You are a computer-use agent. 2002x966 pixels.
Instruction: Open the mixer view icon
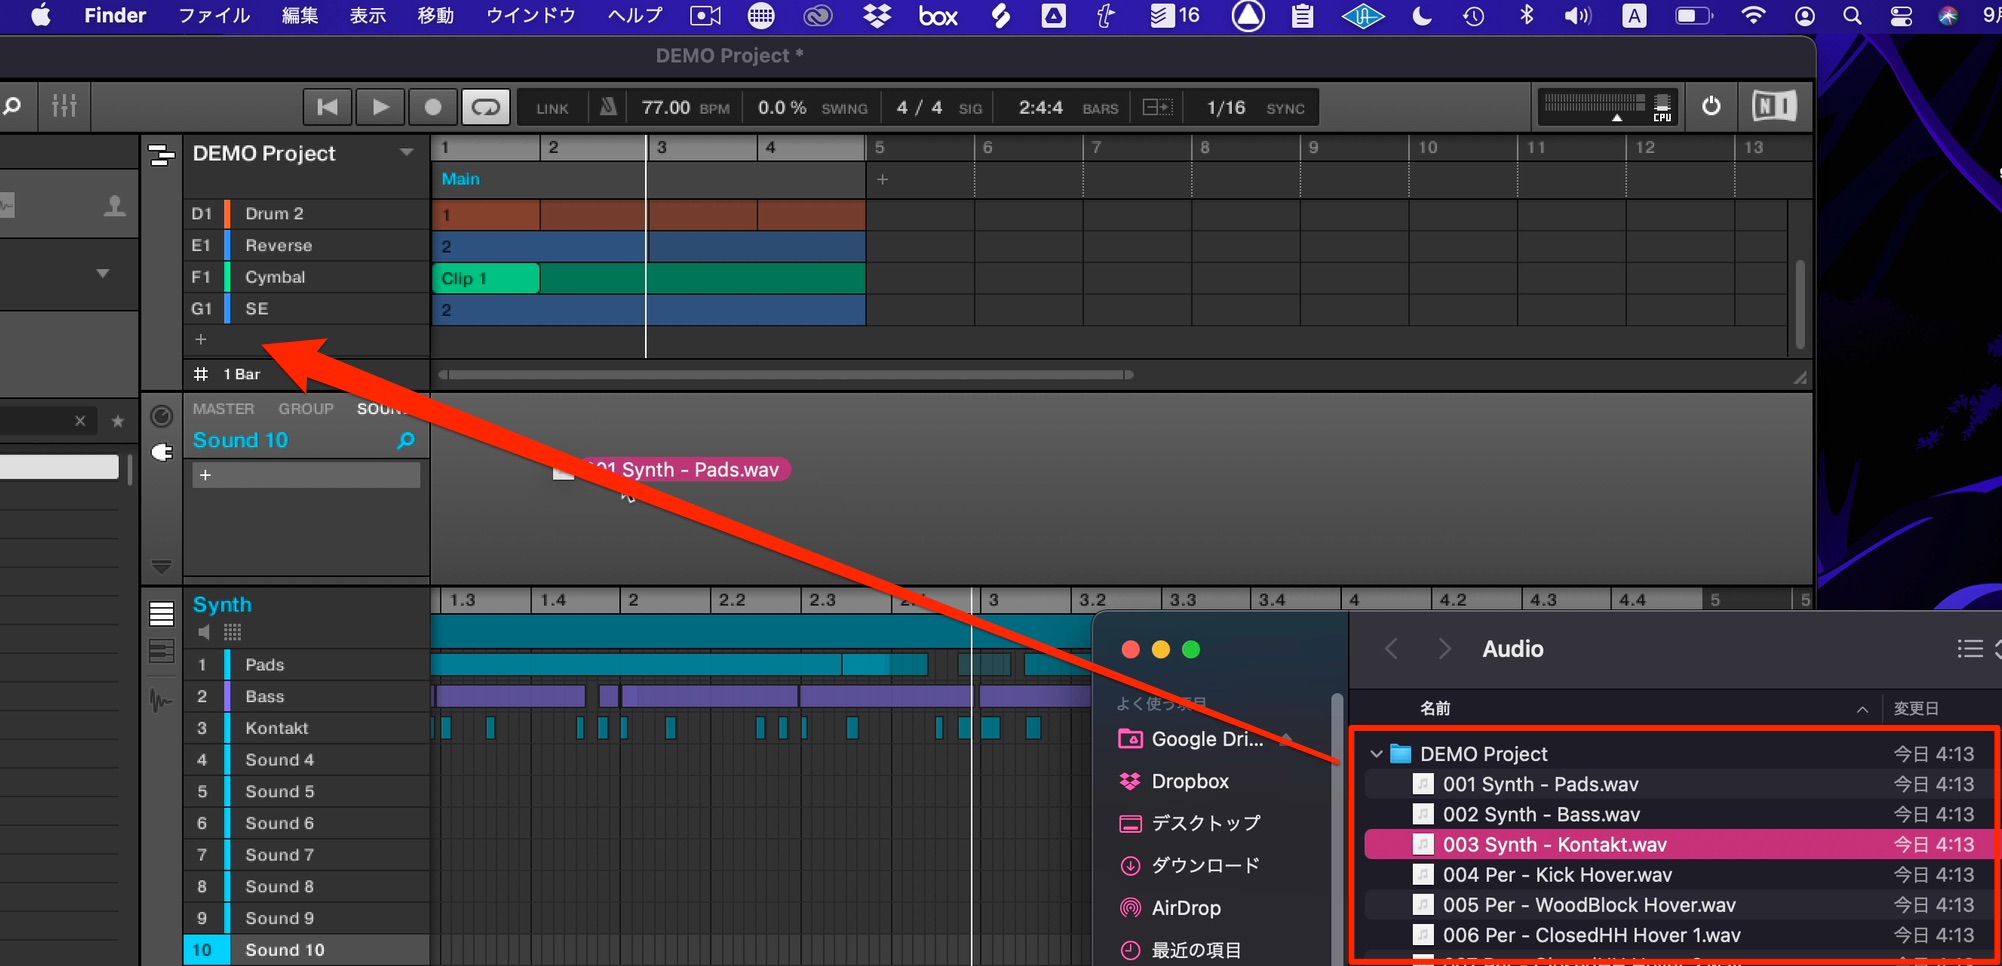[64, 106]
